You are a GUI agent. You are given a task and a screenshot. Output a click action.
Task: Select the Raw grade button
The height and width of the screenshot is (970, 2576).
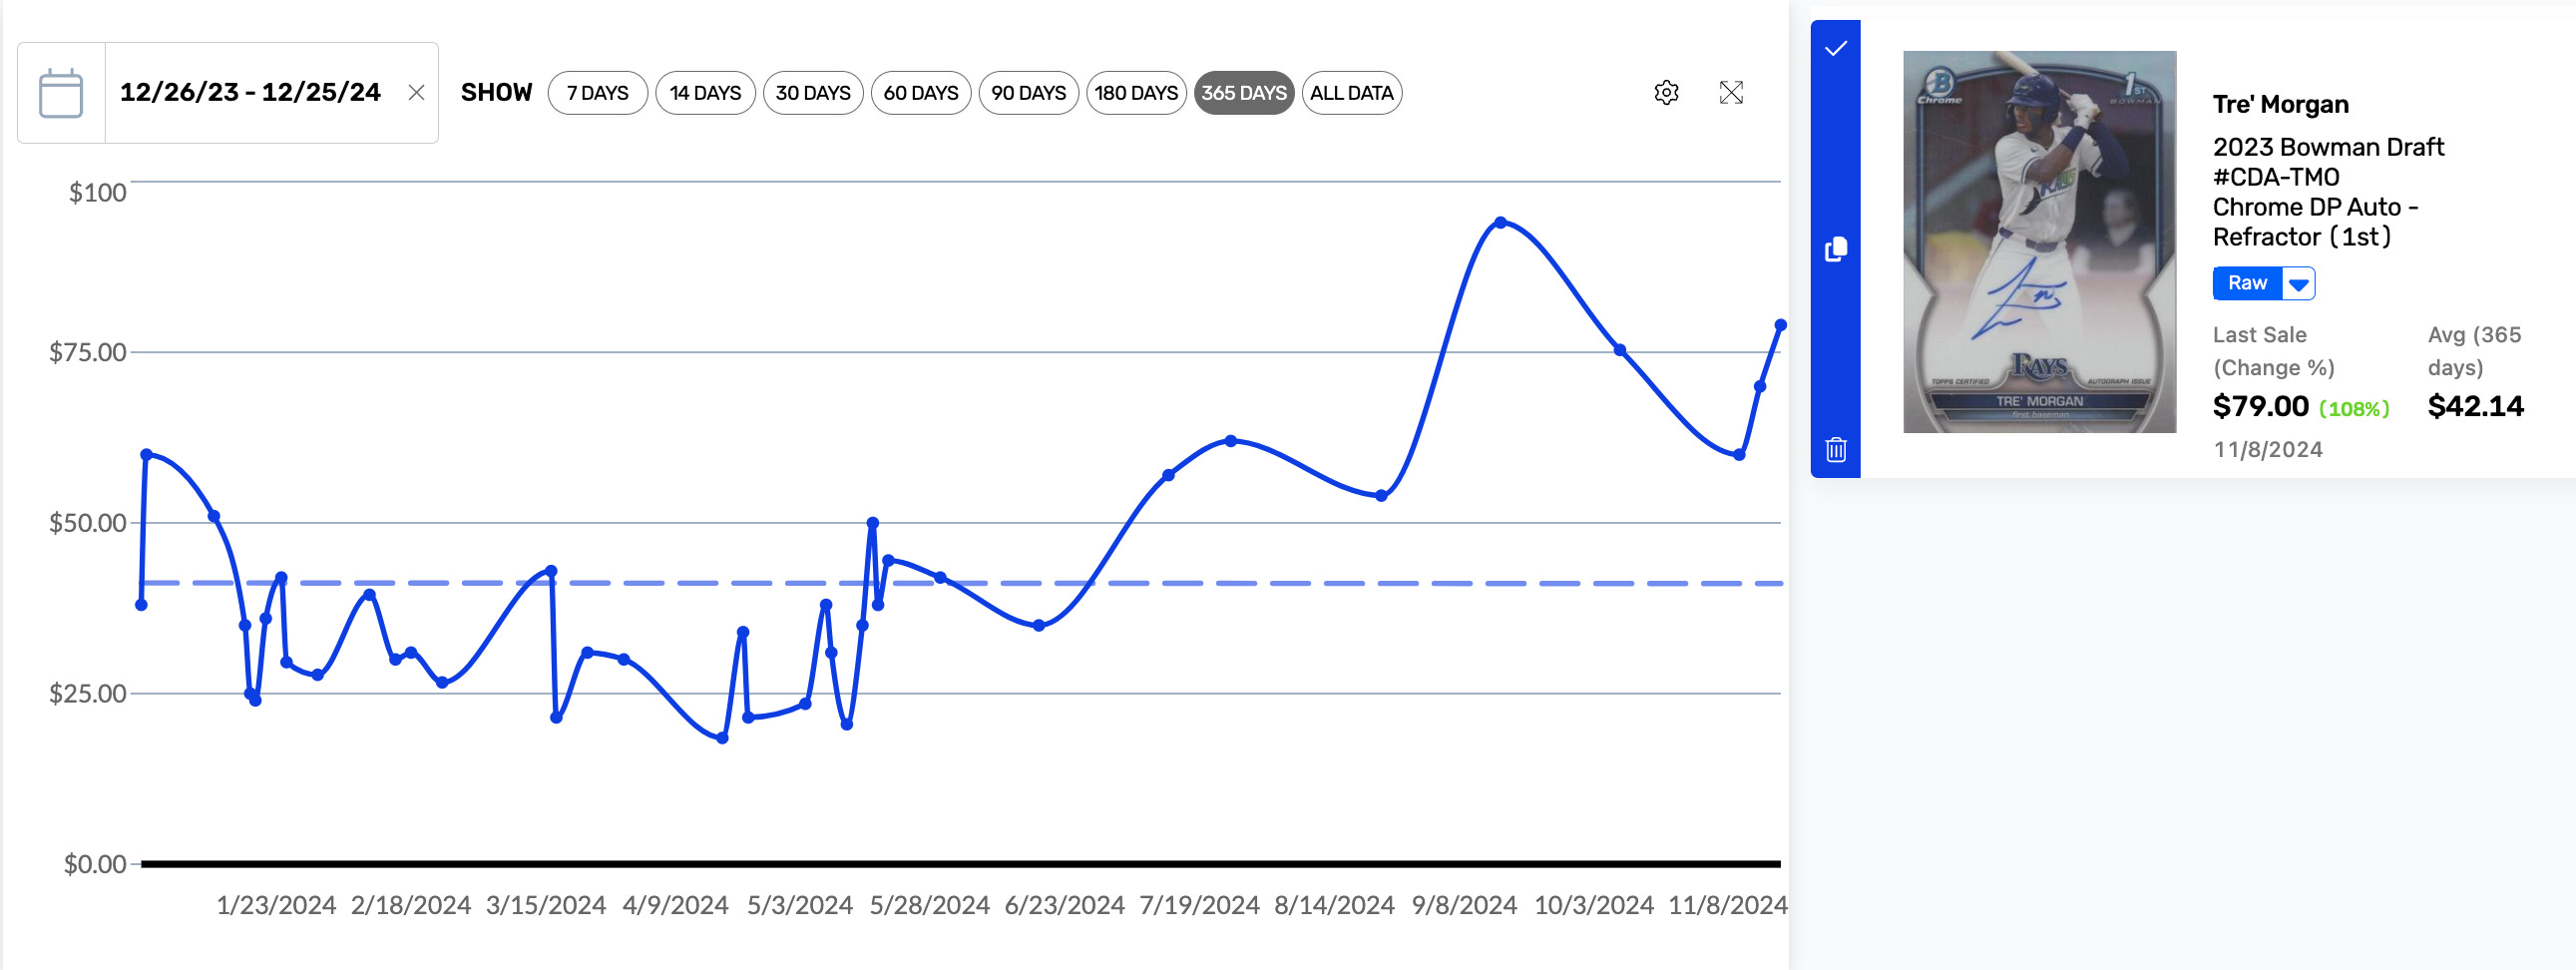coord(2247,284)
